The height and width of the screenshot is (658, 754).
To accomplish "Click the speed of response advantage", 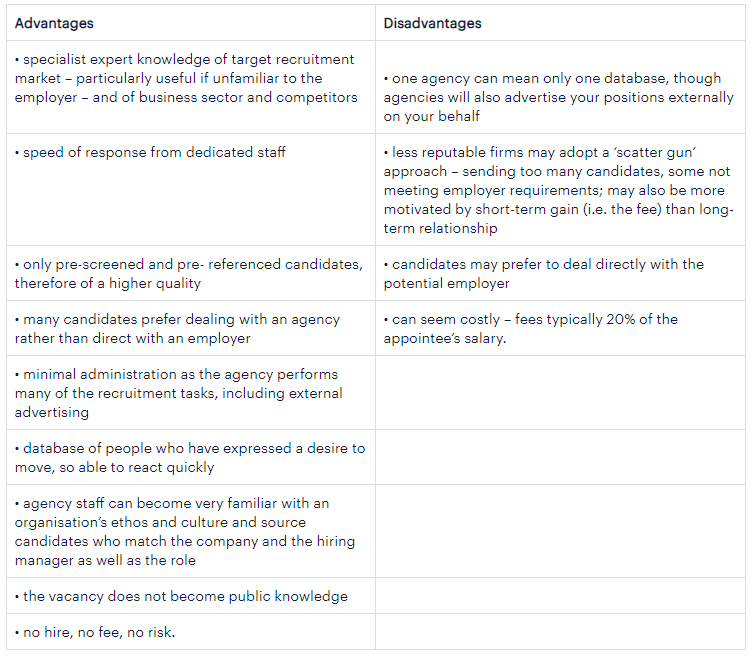I will 150,152.
